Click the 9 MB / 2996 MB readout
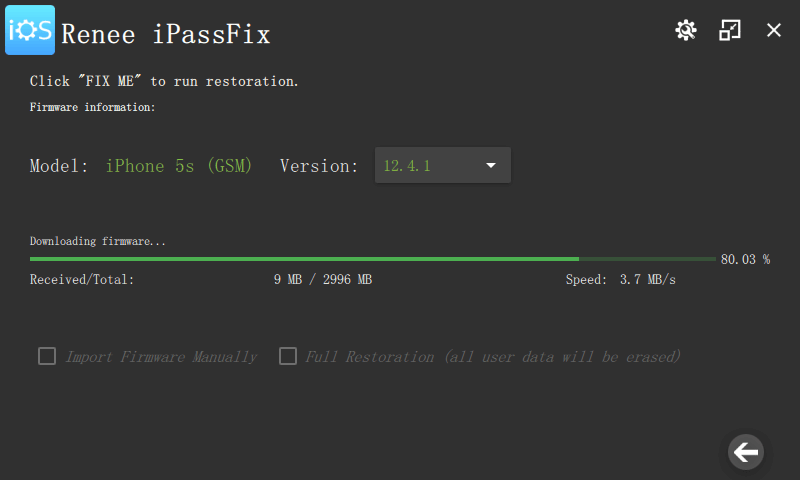 (x=322, y=280)
